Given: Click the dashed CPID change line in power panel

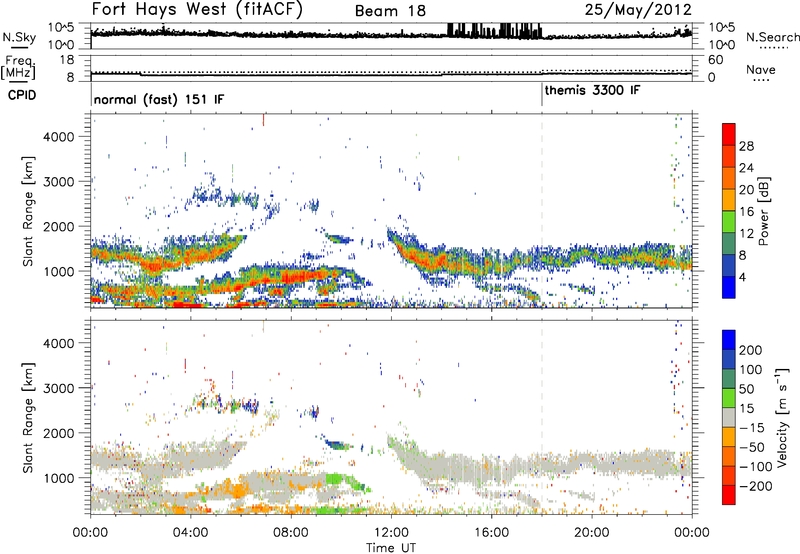Looking at the screenshot, I should [542, 211].
